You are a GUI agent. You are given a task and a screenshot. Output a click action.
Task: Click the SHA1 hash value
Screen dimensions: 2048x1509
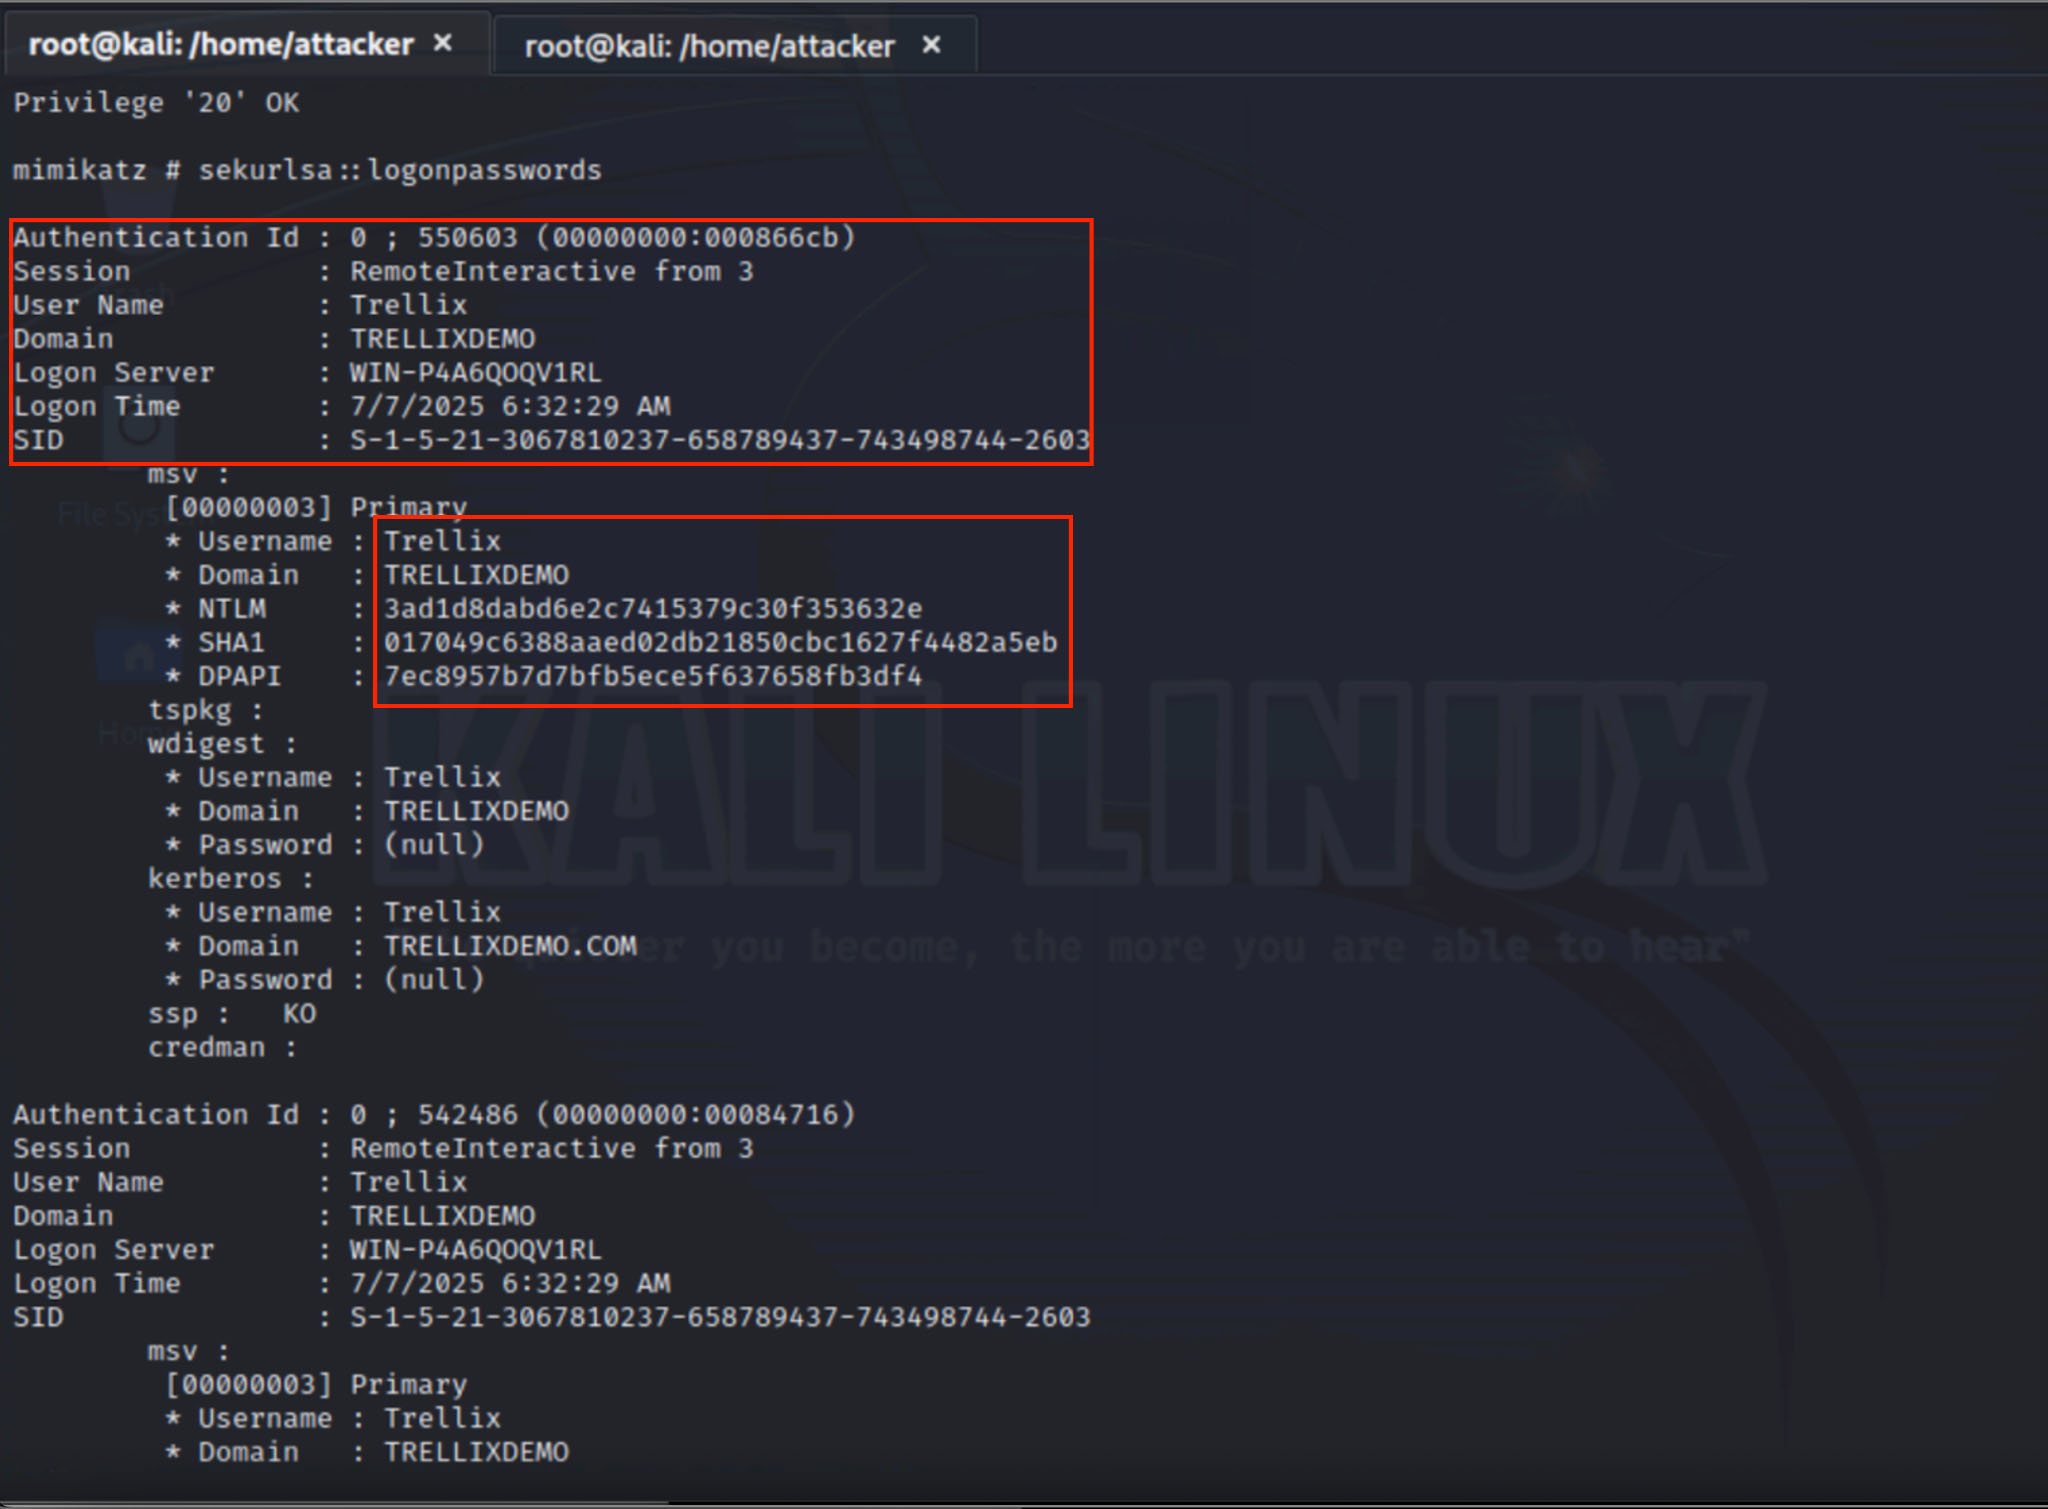pos(720,642)
